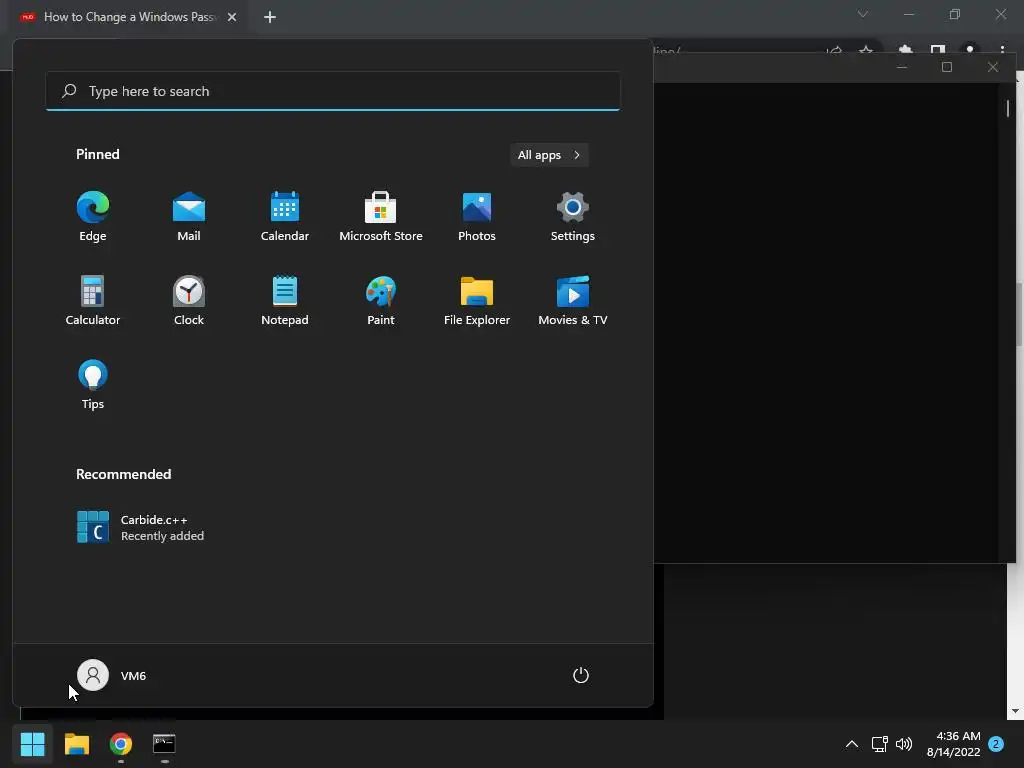Open Chrome extensions puzzle icon
The image size is (1024, 768).
[905, 50]
